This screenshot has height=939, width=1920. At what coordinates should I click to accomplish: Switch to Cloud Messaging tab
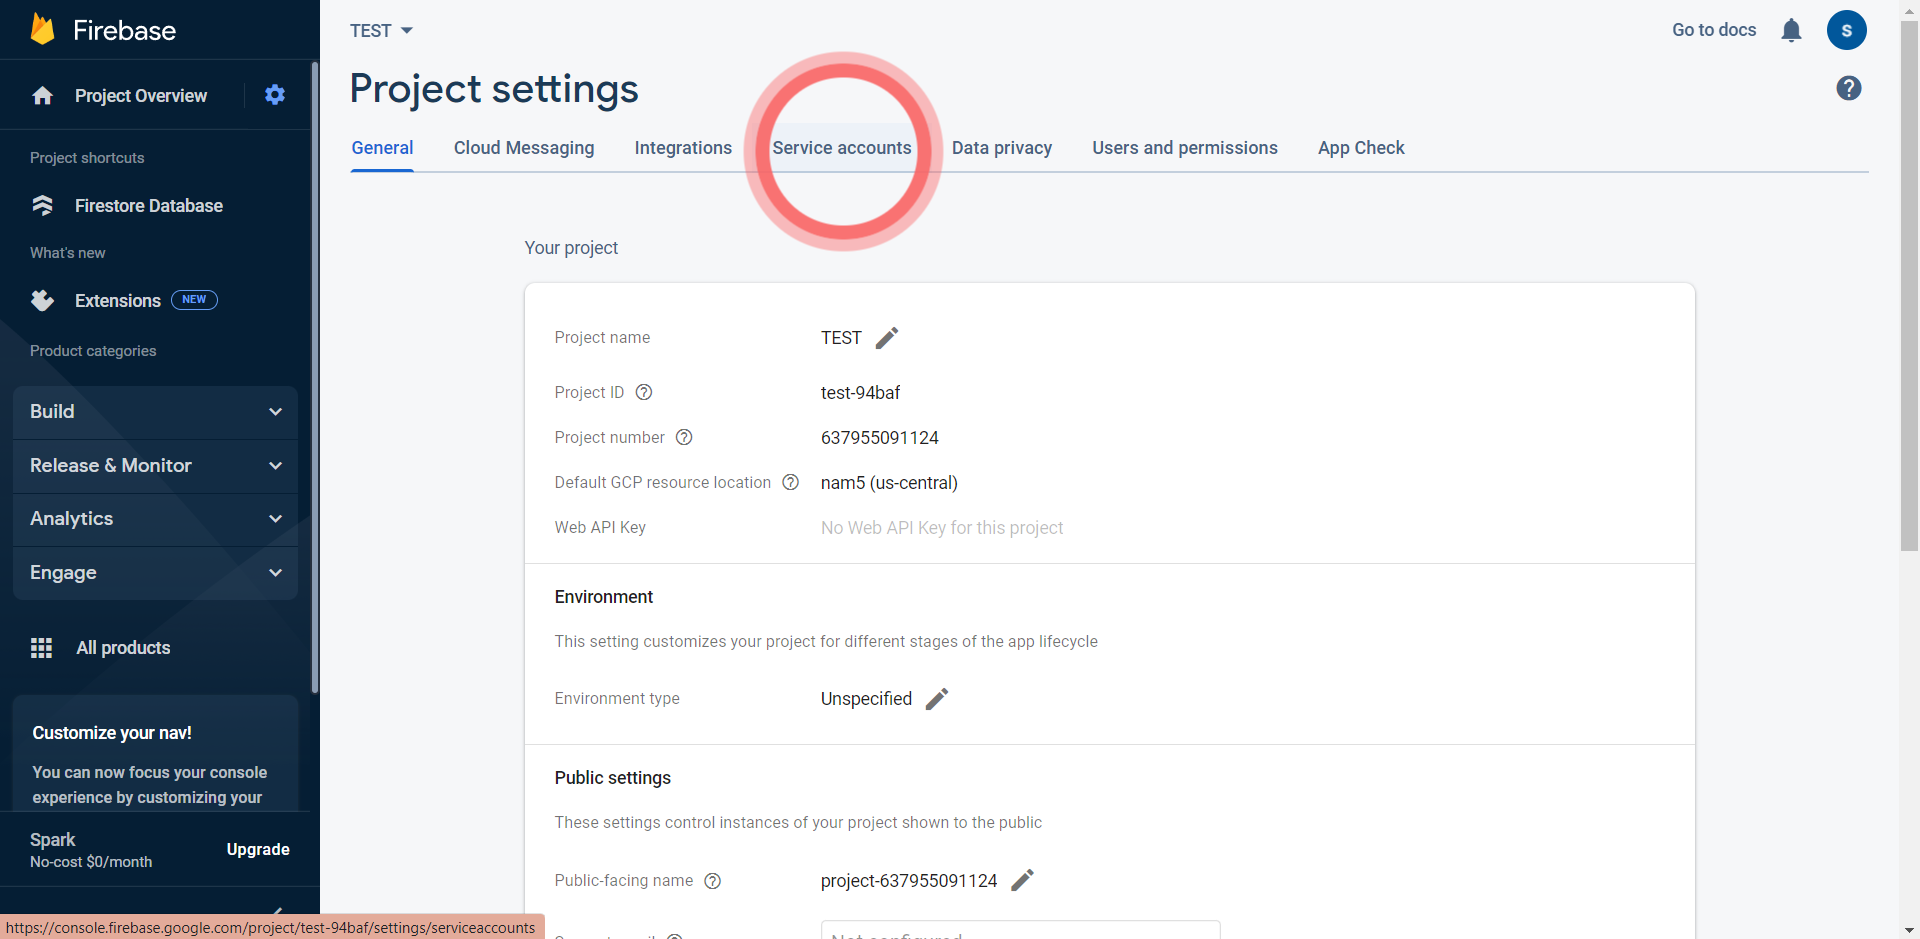(524, 148)
